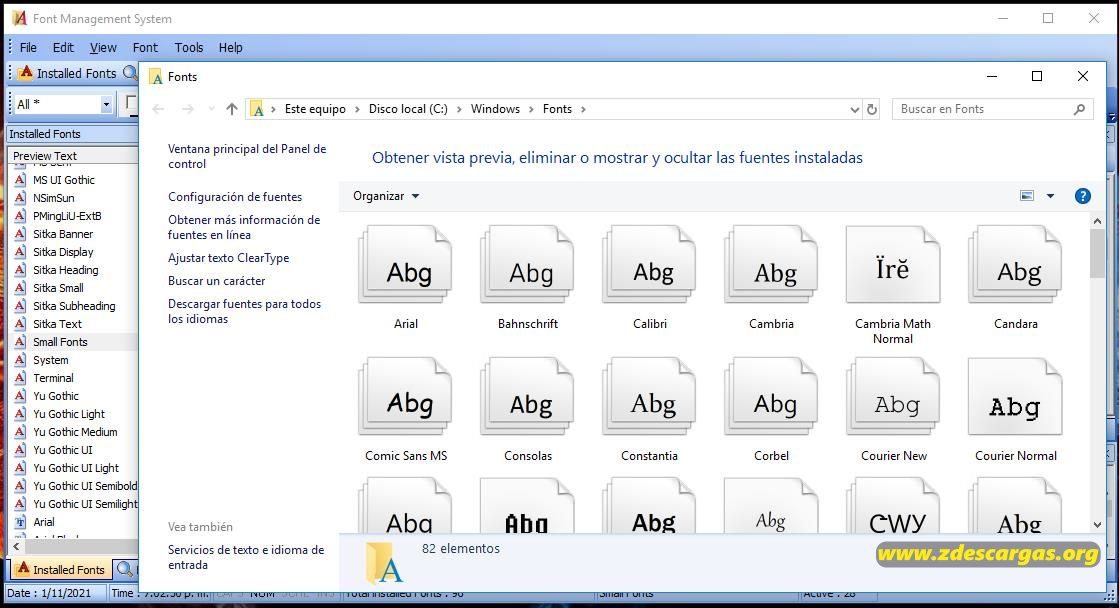
Task: Switch to Installed Fonts bottom tab
Action: 61,569
